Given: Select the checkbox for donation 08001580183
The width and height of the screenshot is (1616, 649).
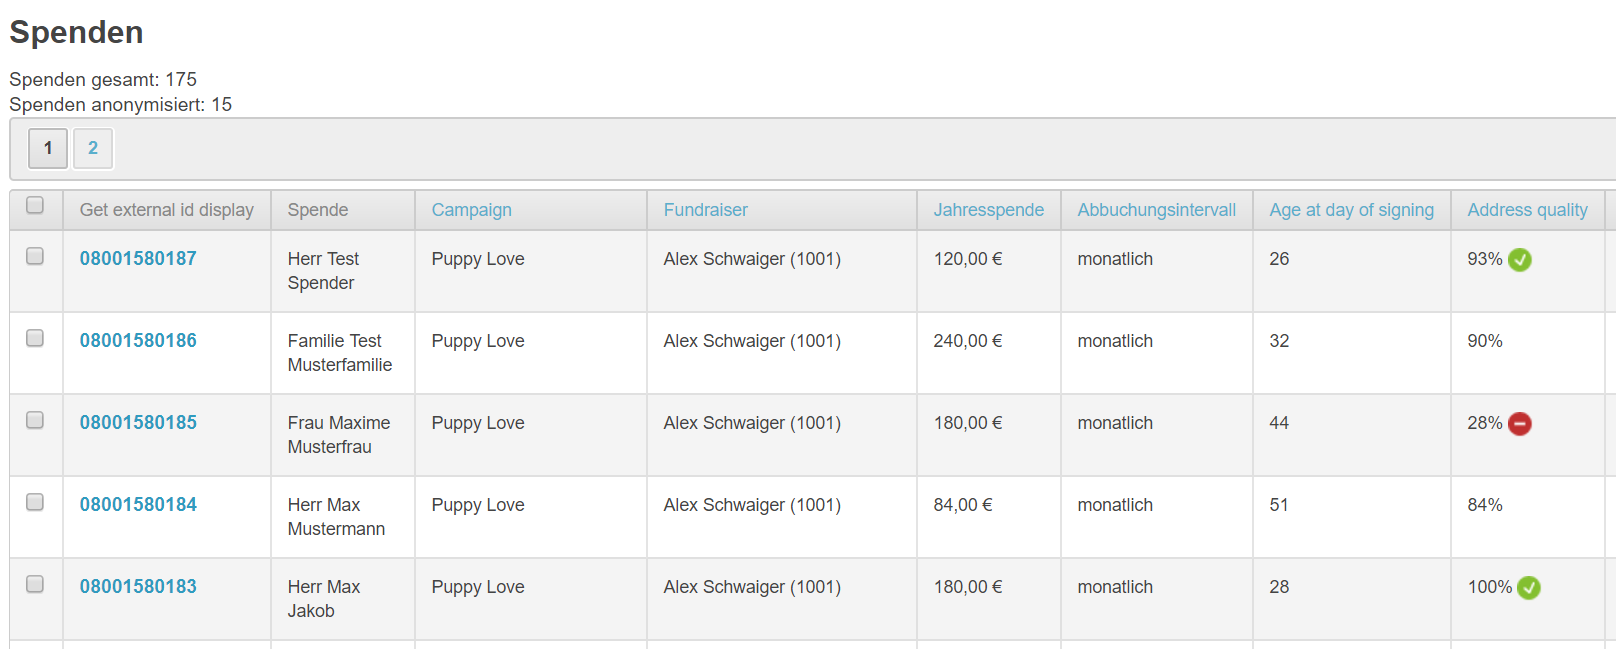Looking at the screenshot, I should (x=36, y=584).
